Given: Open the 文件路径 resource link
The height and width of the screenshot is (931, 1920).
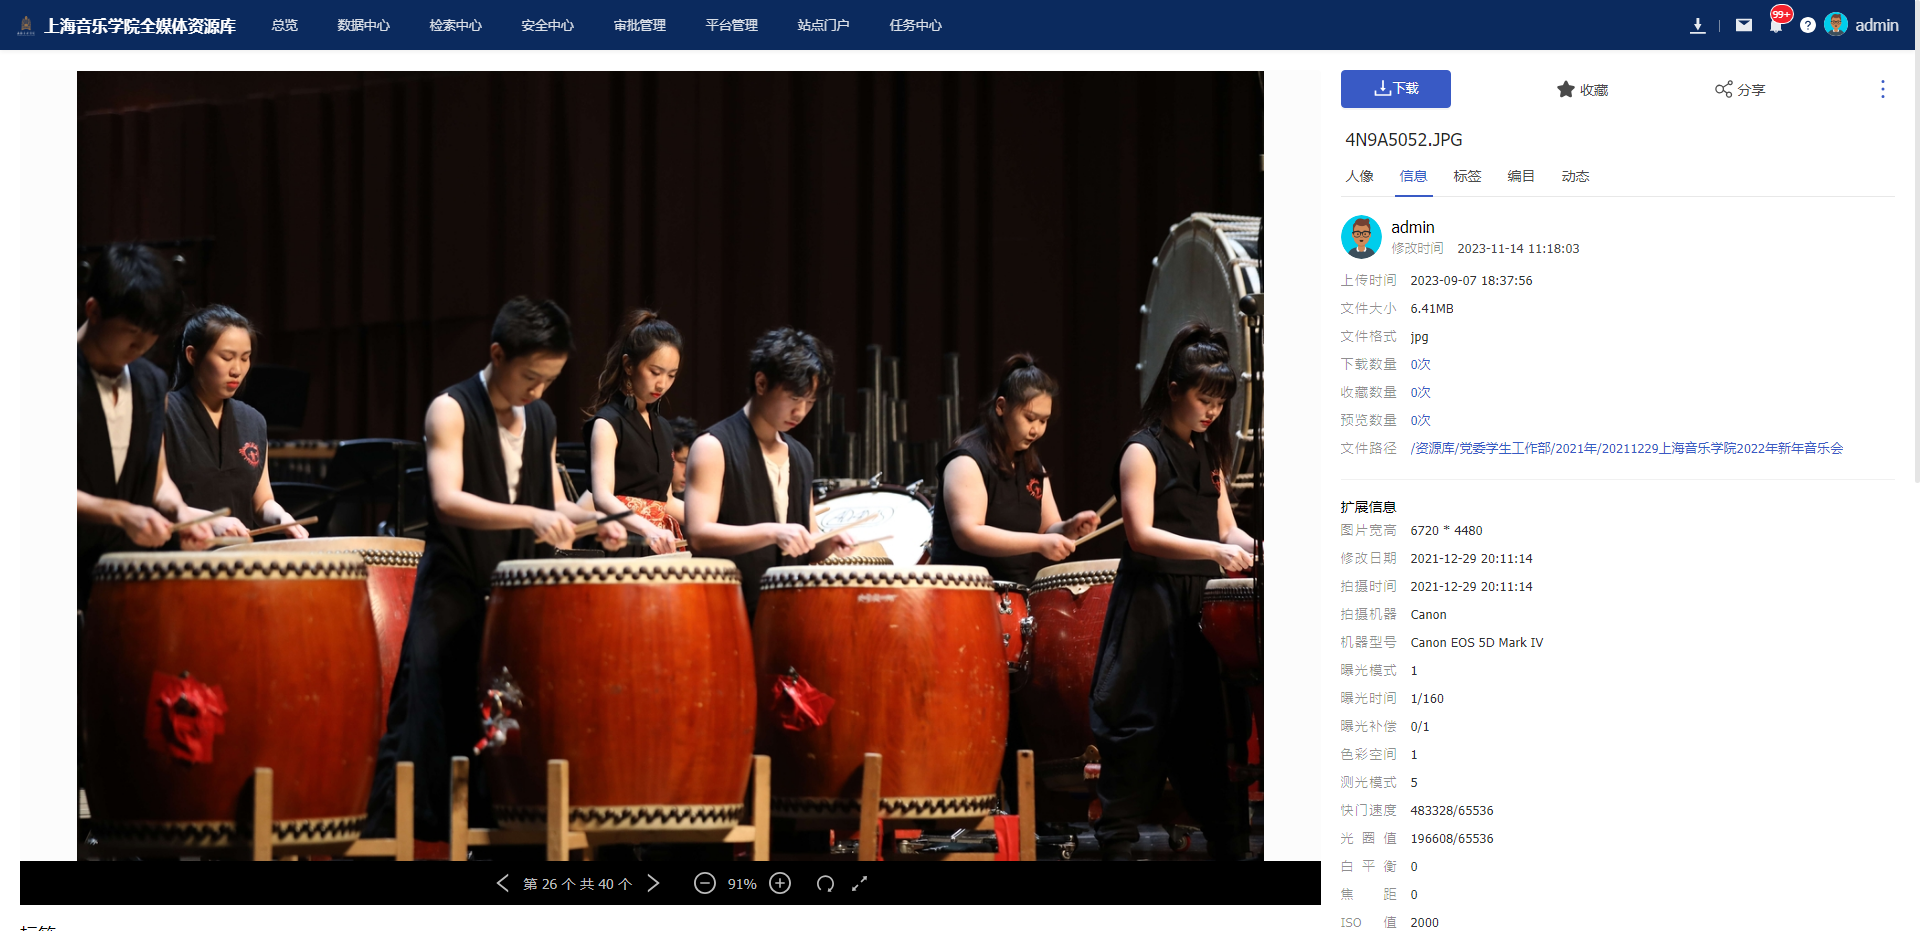Looking at the screenshot, I should (x=1626, y=448).
